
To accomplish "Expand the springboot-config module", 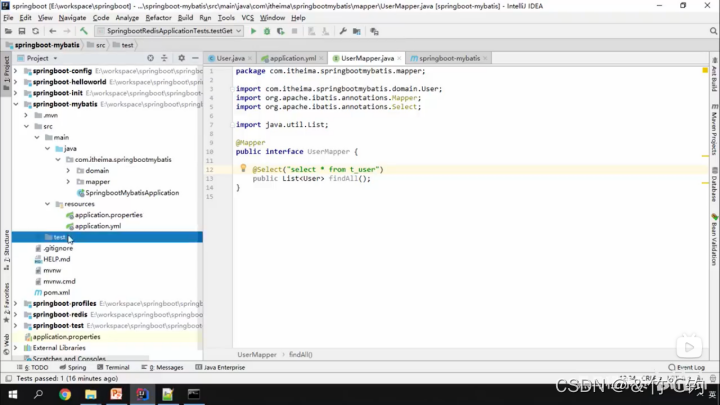I will click(x=16, y=71).
